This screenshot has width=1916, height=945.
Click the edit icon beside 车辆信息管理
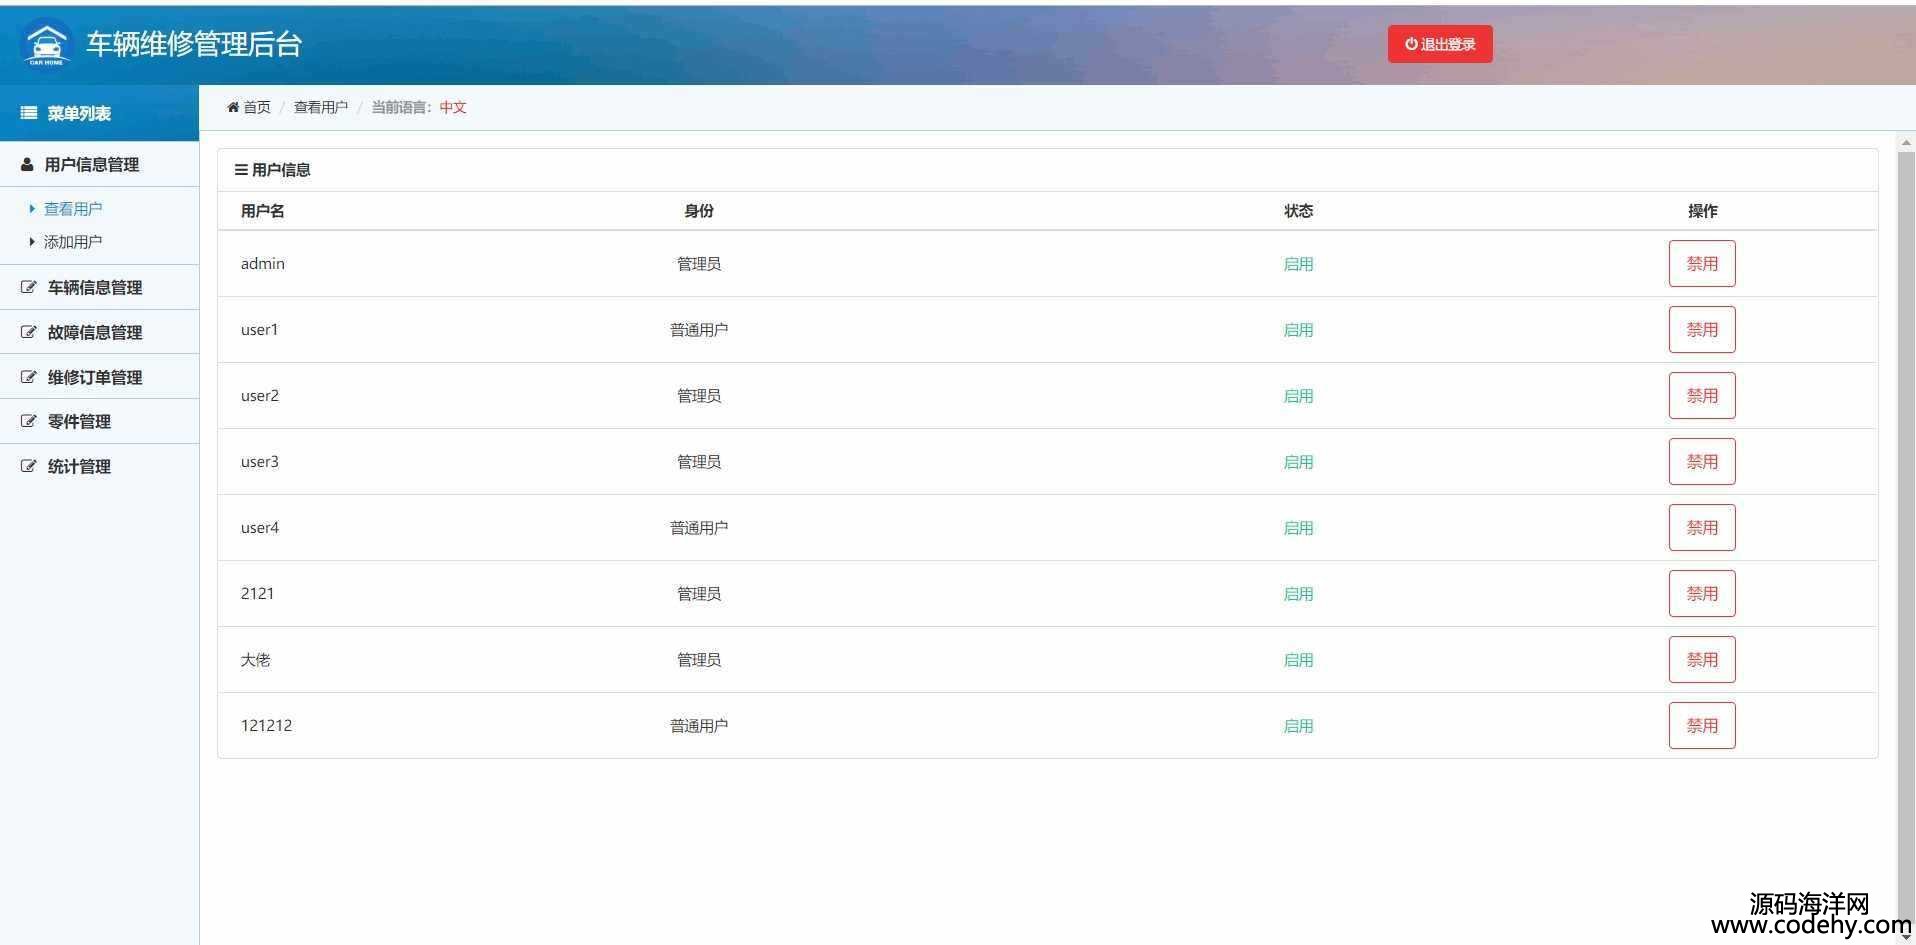click(x=29, y=287)
